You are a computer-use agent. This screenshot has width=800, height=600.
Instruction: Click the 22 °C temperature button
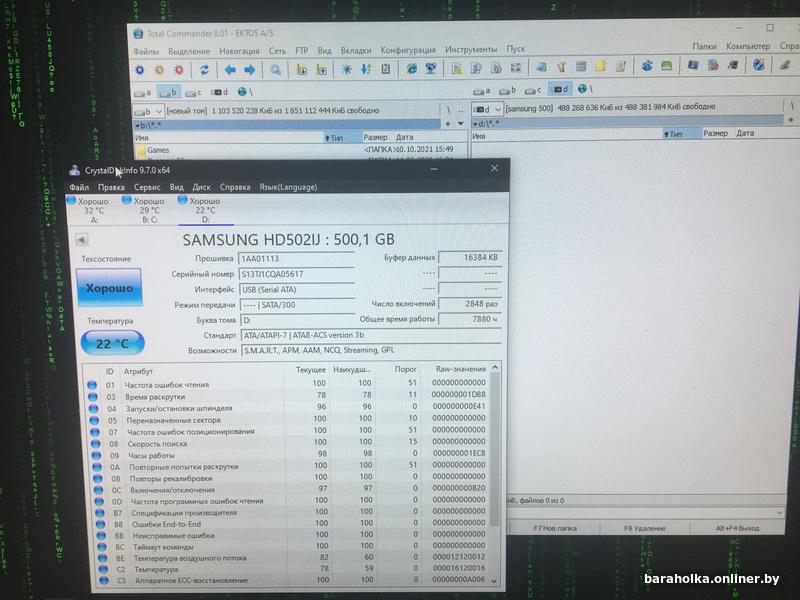[x=112, y=343]
